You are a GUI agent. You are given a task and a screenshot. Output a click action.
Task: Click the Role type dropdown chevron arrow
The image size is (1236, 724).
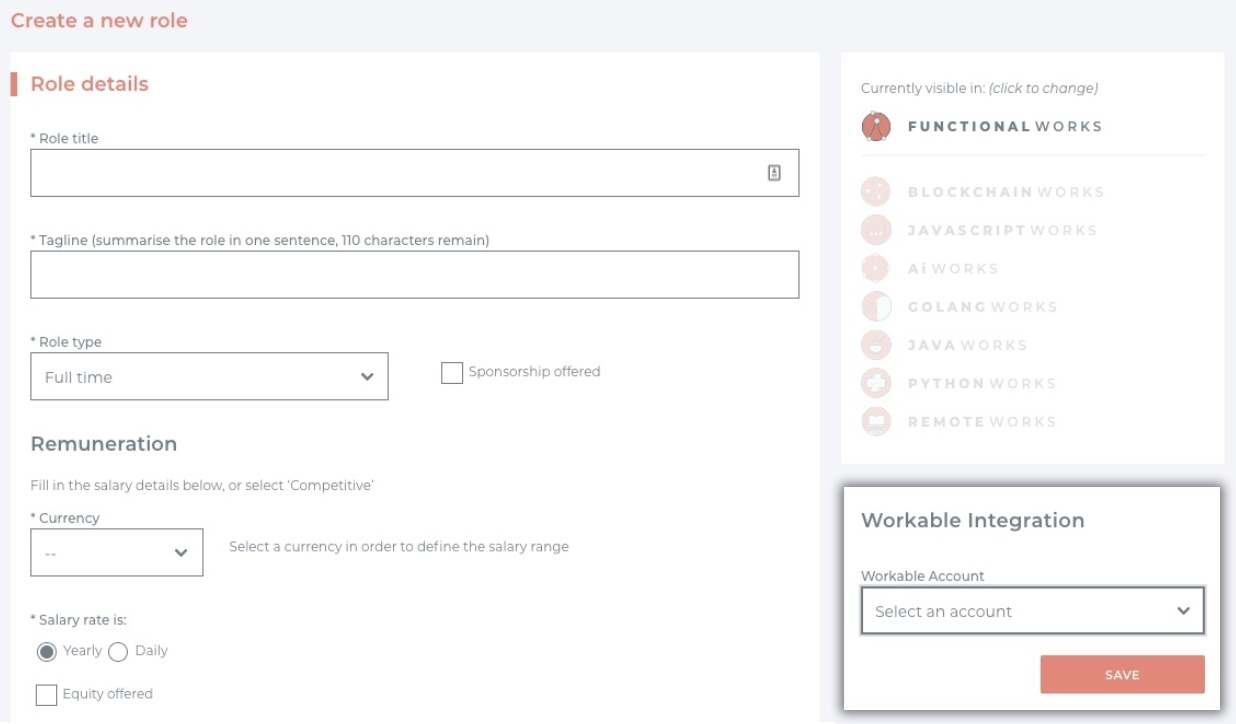coord(367,378)
